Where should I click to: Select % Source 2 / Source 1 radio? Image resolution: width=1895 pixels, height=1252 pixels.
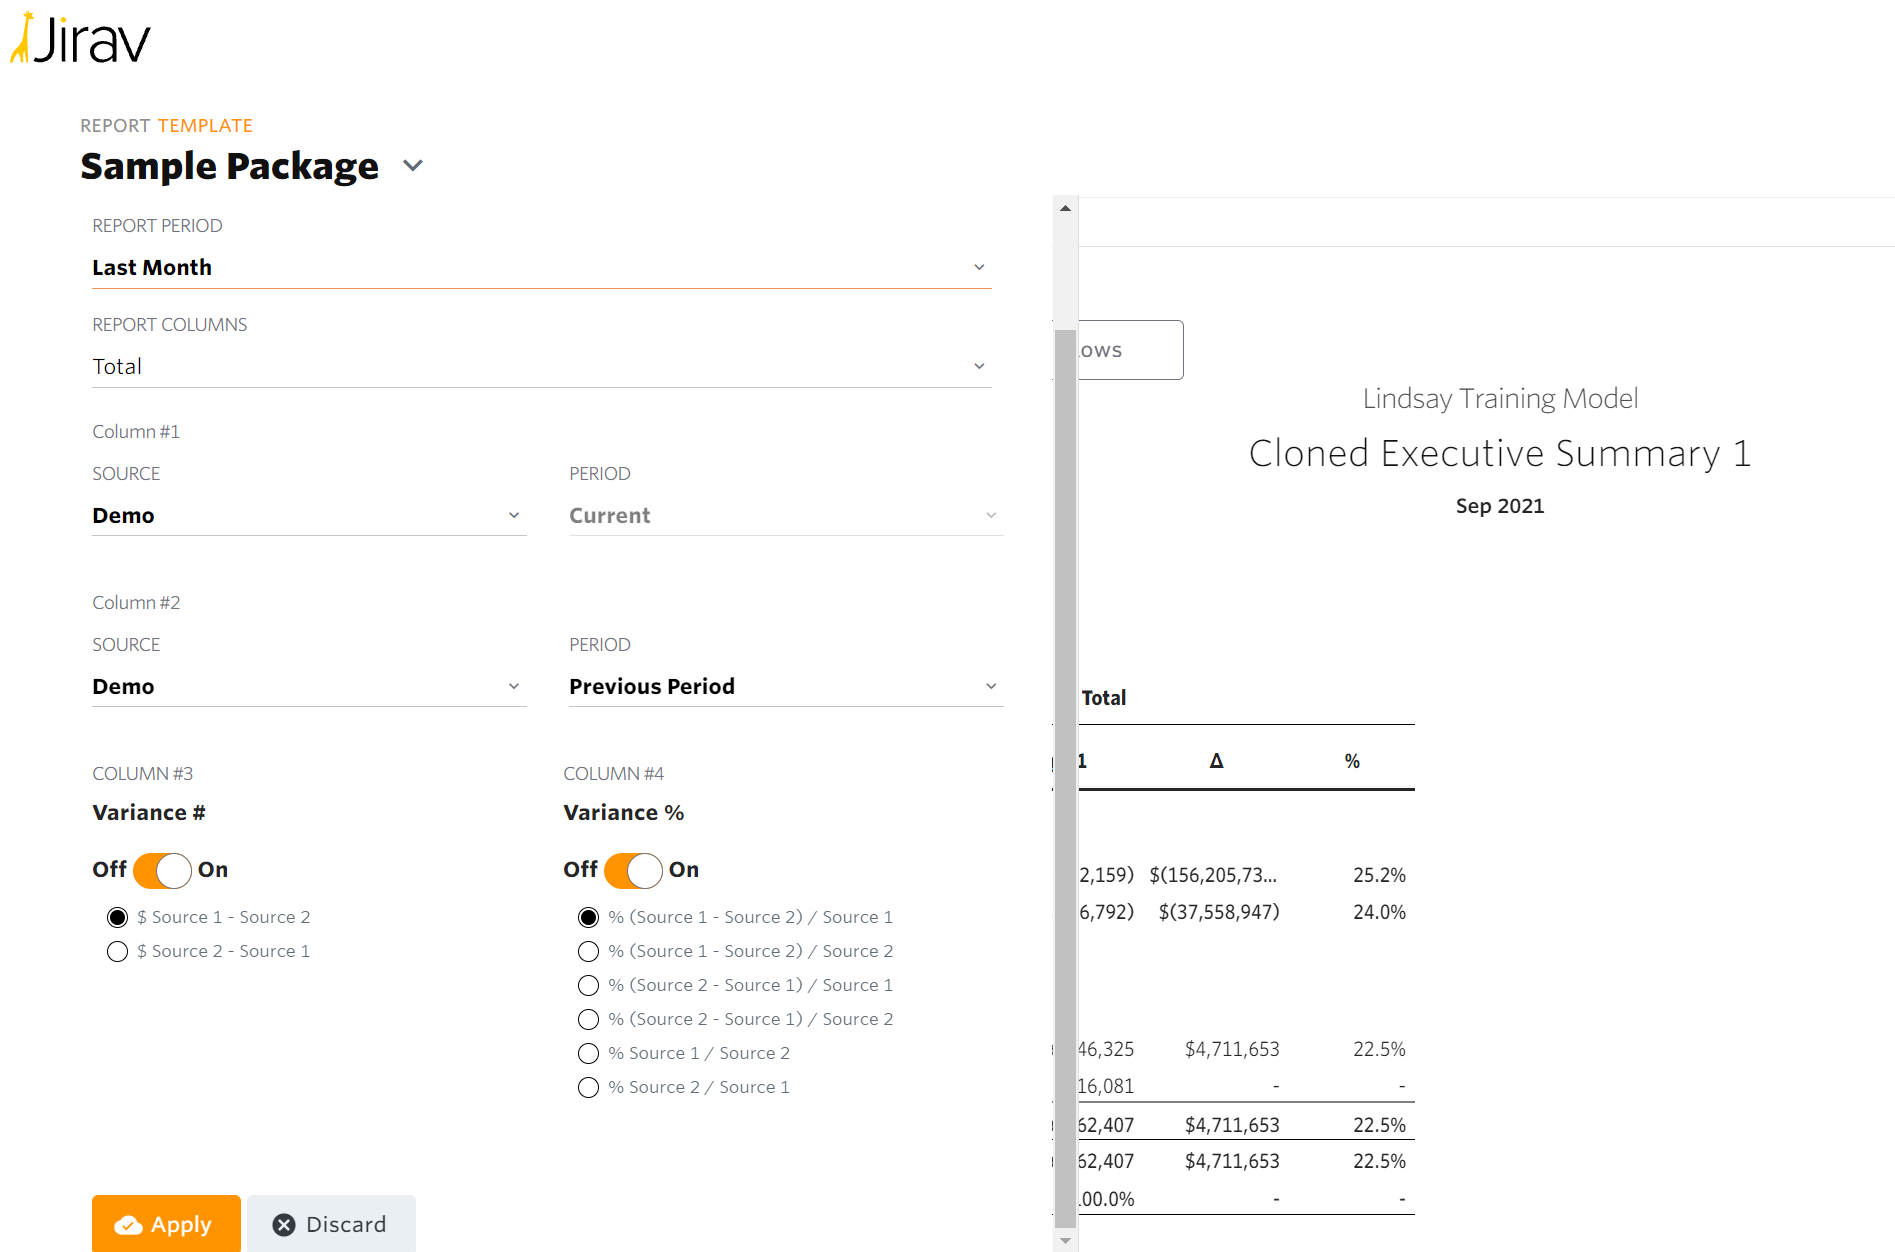click(589, 1088)
